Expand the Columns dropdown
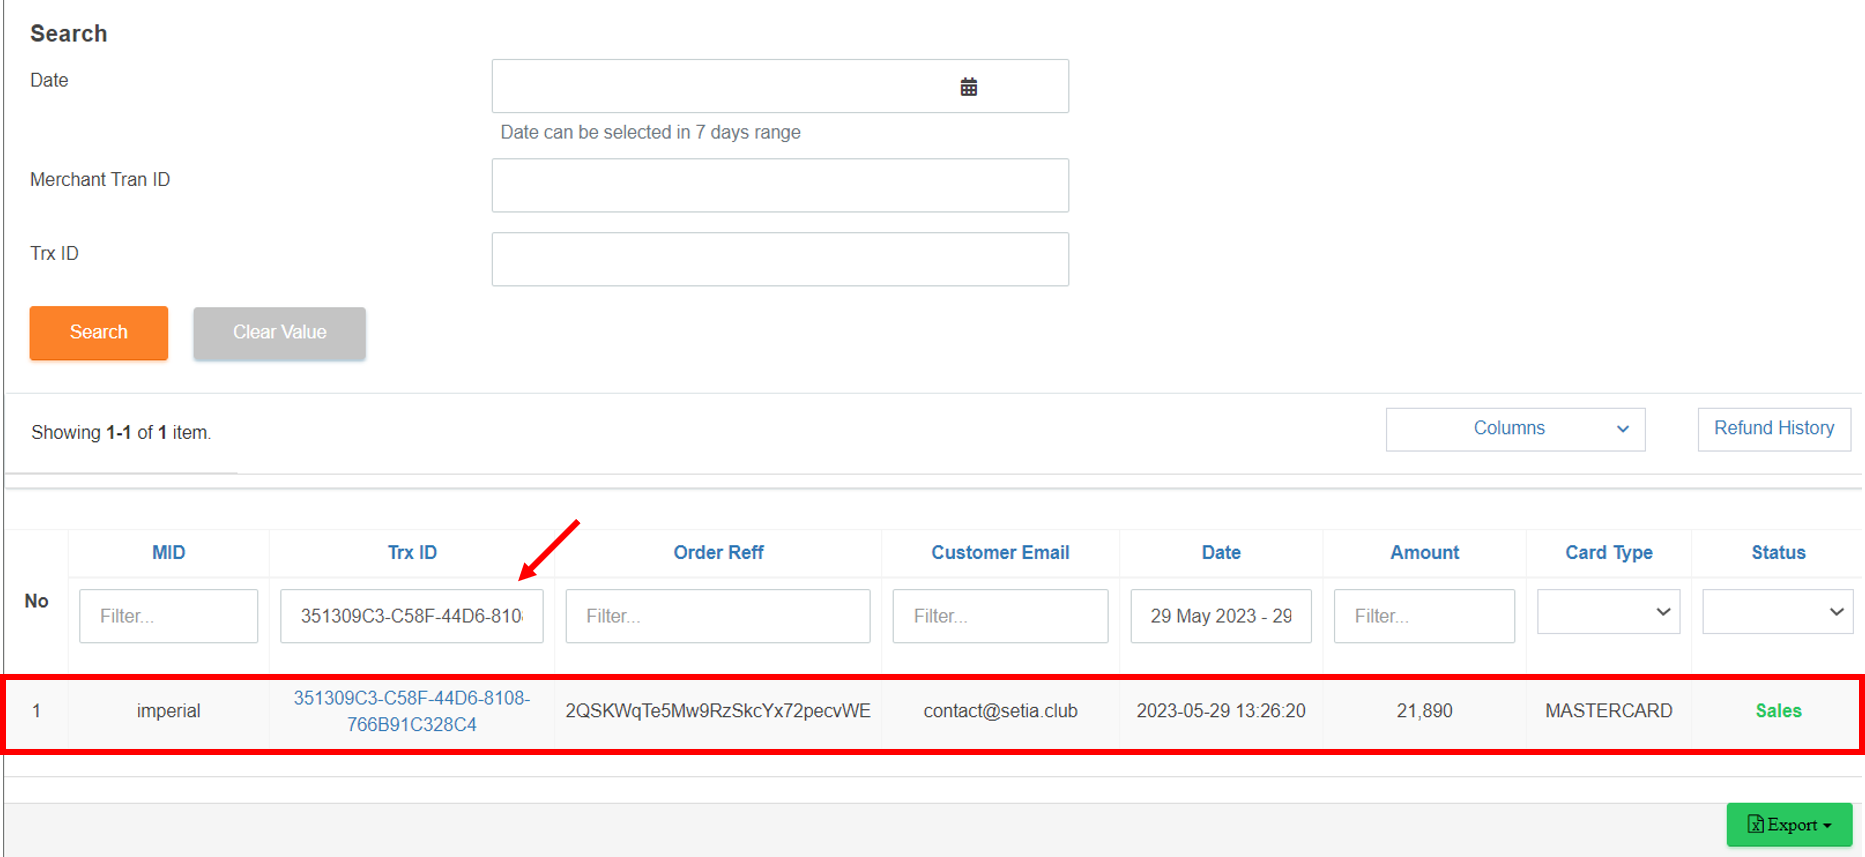Screen dimensions: 1865x857 point(1515,429)
